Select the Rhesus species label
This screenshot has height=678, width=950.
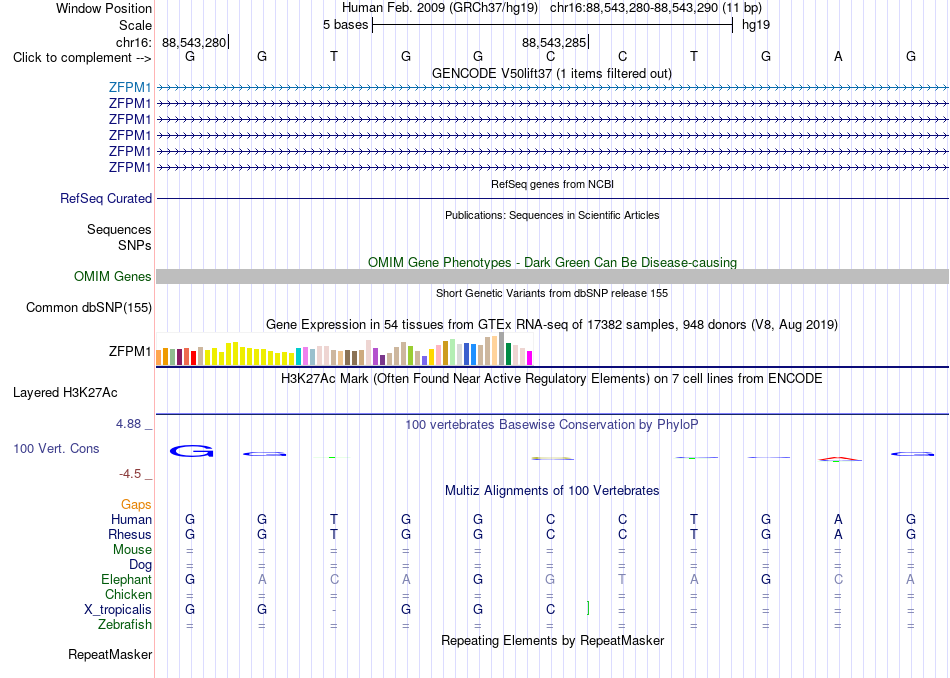[x=130, y=534]
